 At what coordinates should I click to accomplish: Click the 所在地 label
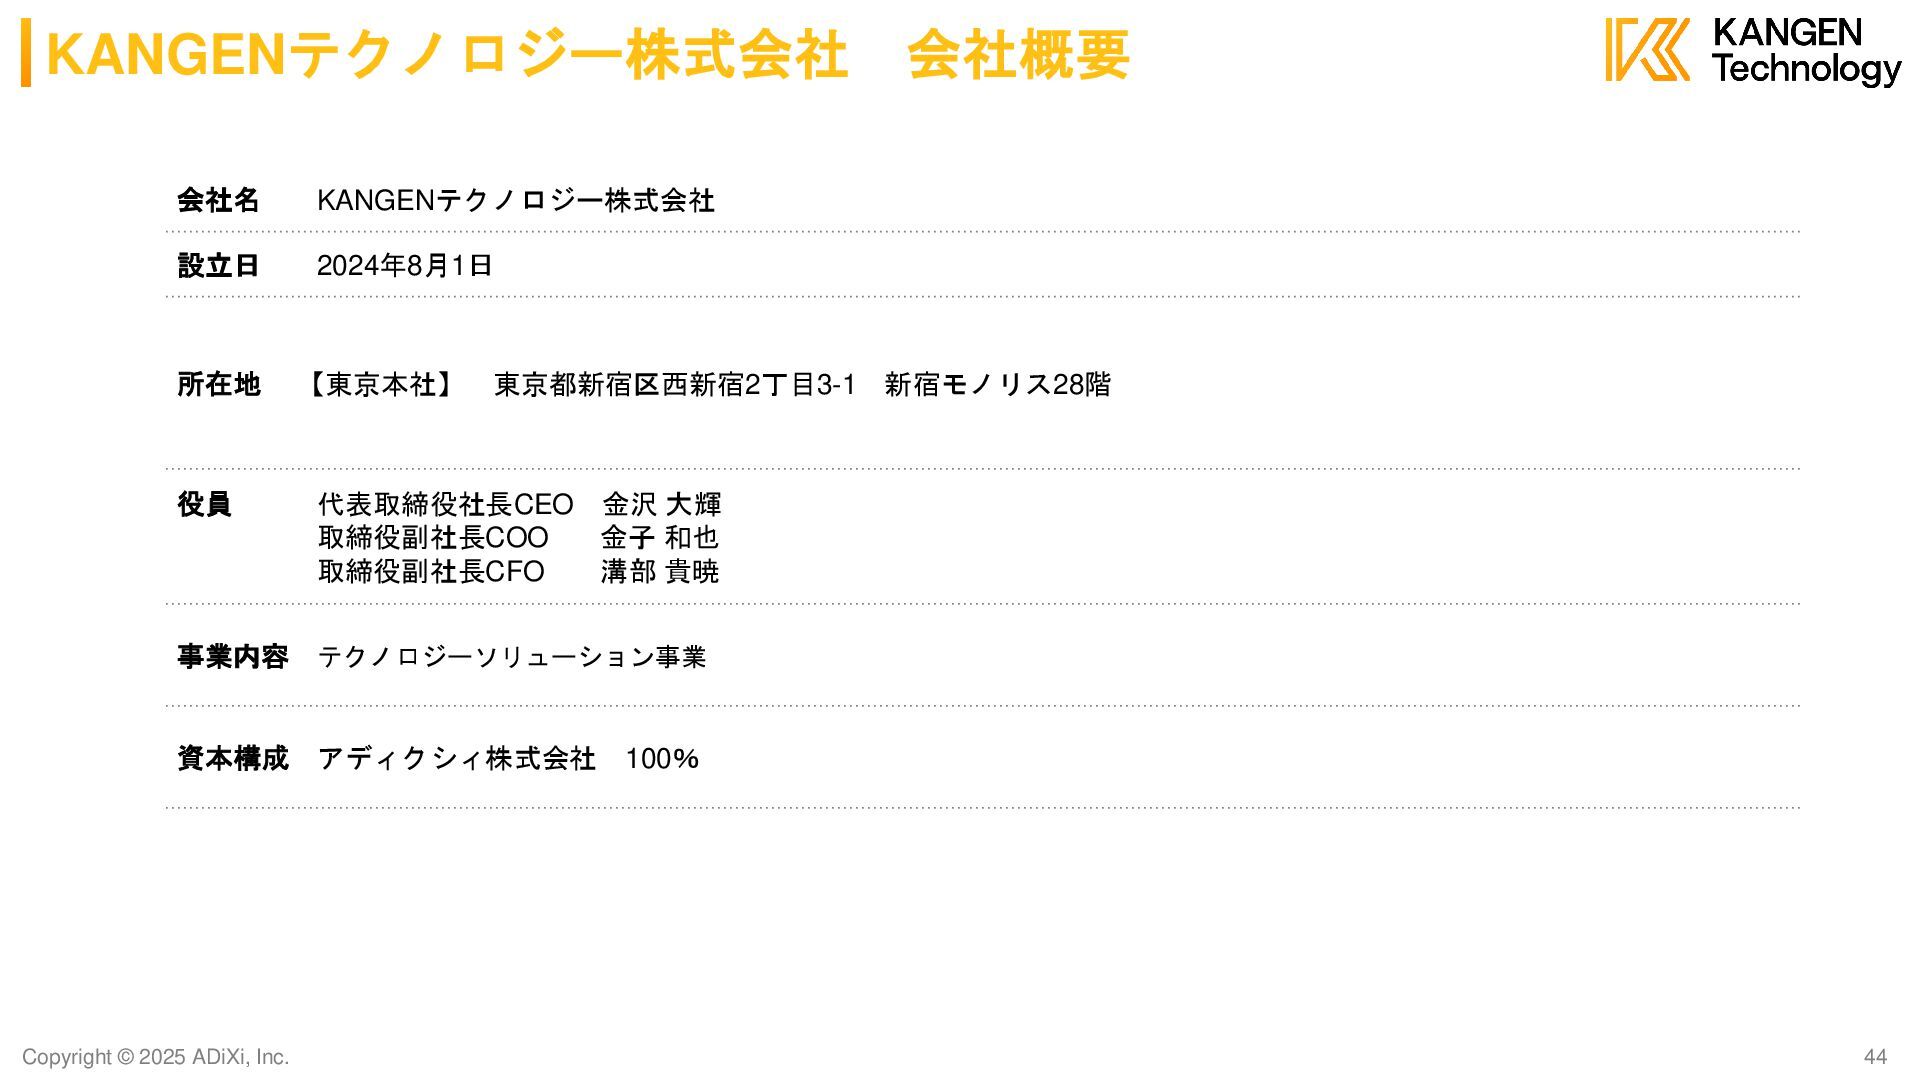click(218, 384)
